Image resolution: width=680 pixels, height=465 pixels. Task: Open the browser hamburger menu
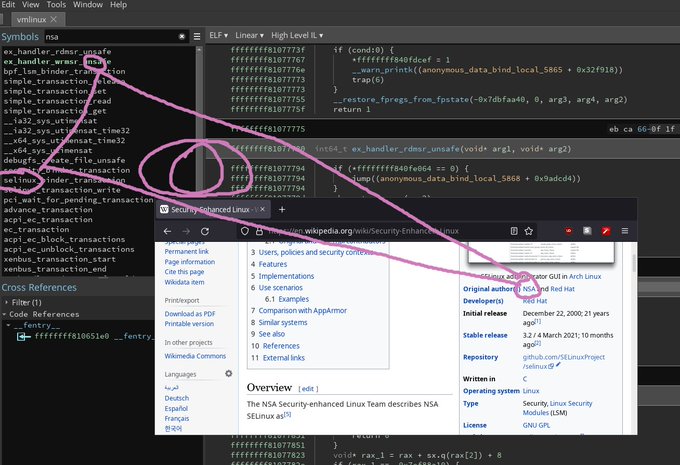click(x=625, y=231)
